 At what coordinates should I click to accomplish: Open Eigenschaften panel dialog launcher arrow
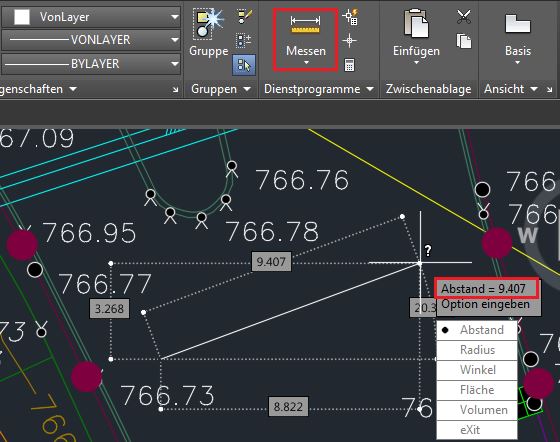click(175, 90)
